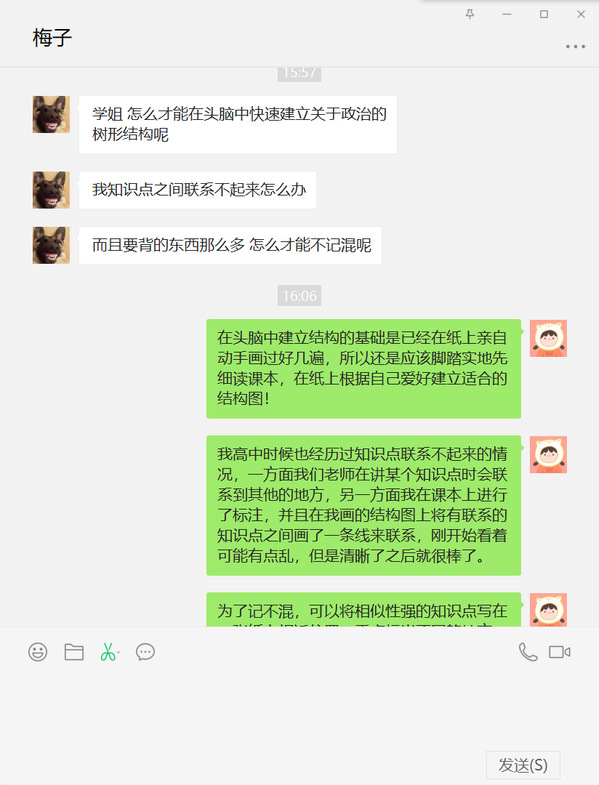This screenshot has height=785, width=599.
Task: Select message about 树形结构
Action: point(238,124)
